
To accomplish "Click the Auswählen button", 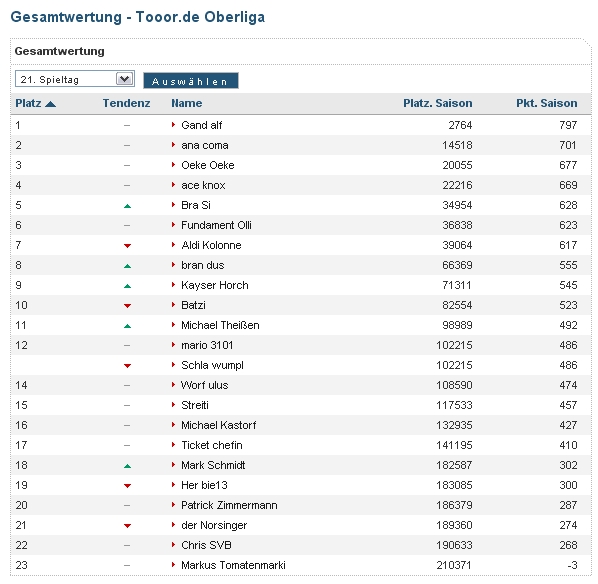I will [x=191, y=81].
